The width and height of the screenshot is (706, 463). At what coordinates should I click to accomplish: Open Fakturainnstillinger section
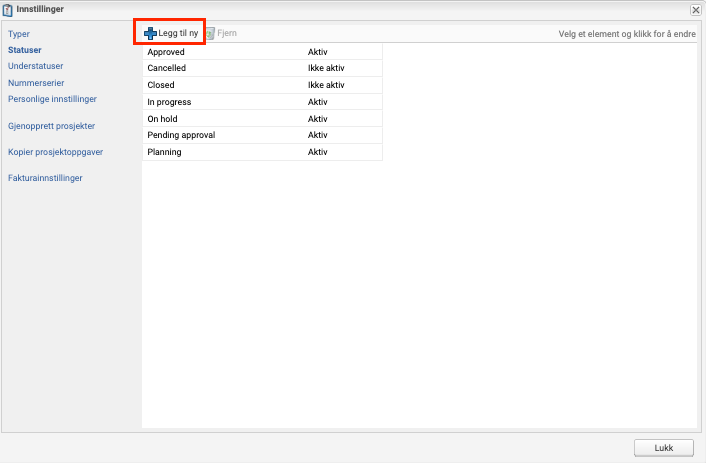point(45,178)
